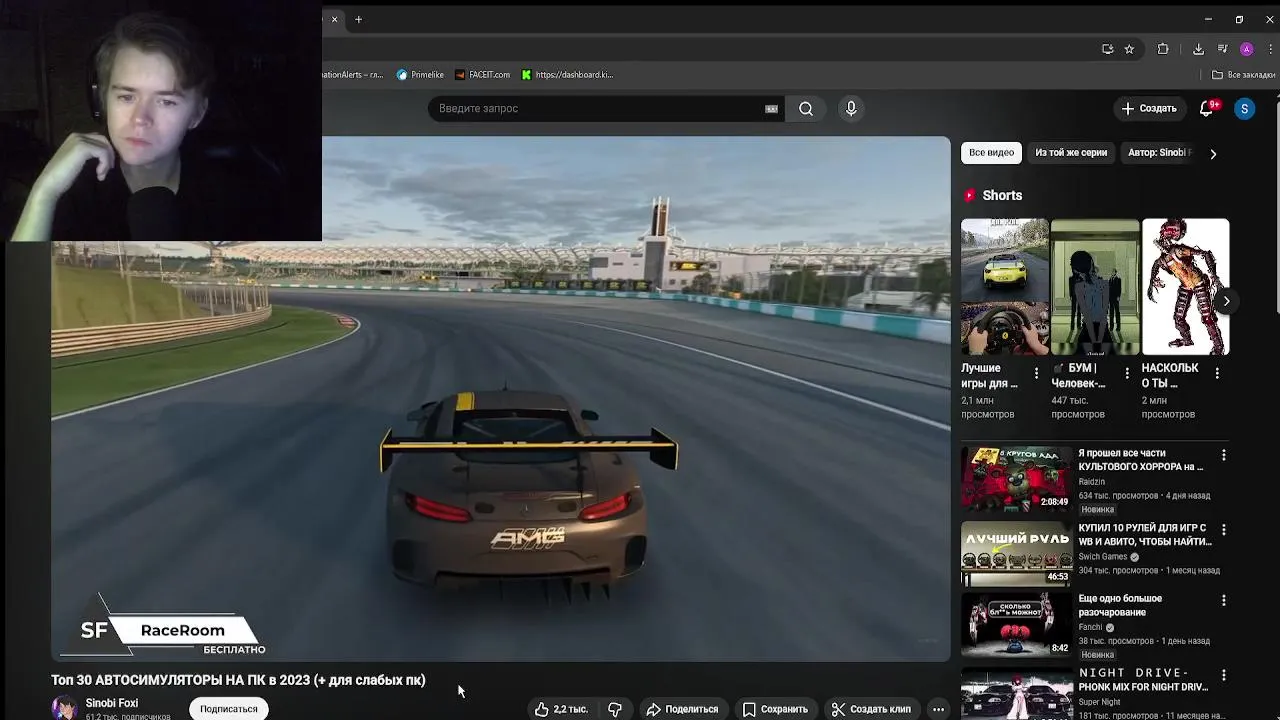Open БУМ Человек short thumbnail
Image resolution: width=1280 pixels, height=720 pixels.
pyautogui.click(x=1095, y=287)
